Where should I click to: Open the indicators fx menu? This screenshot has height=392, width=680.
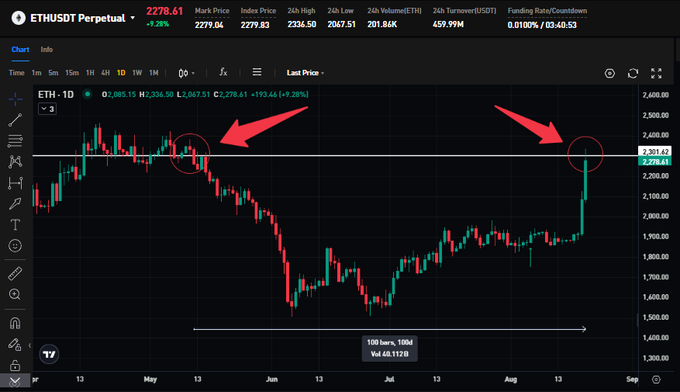point(223,72)
